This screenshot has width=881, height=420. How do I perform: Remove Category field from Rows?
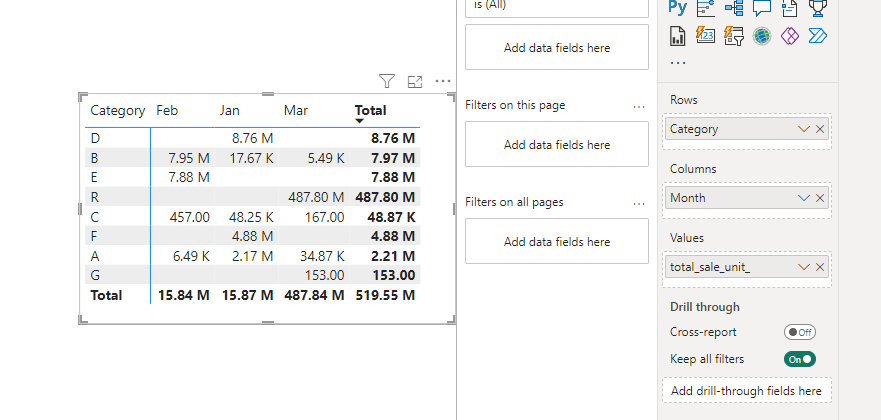(820, 129)
